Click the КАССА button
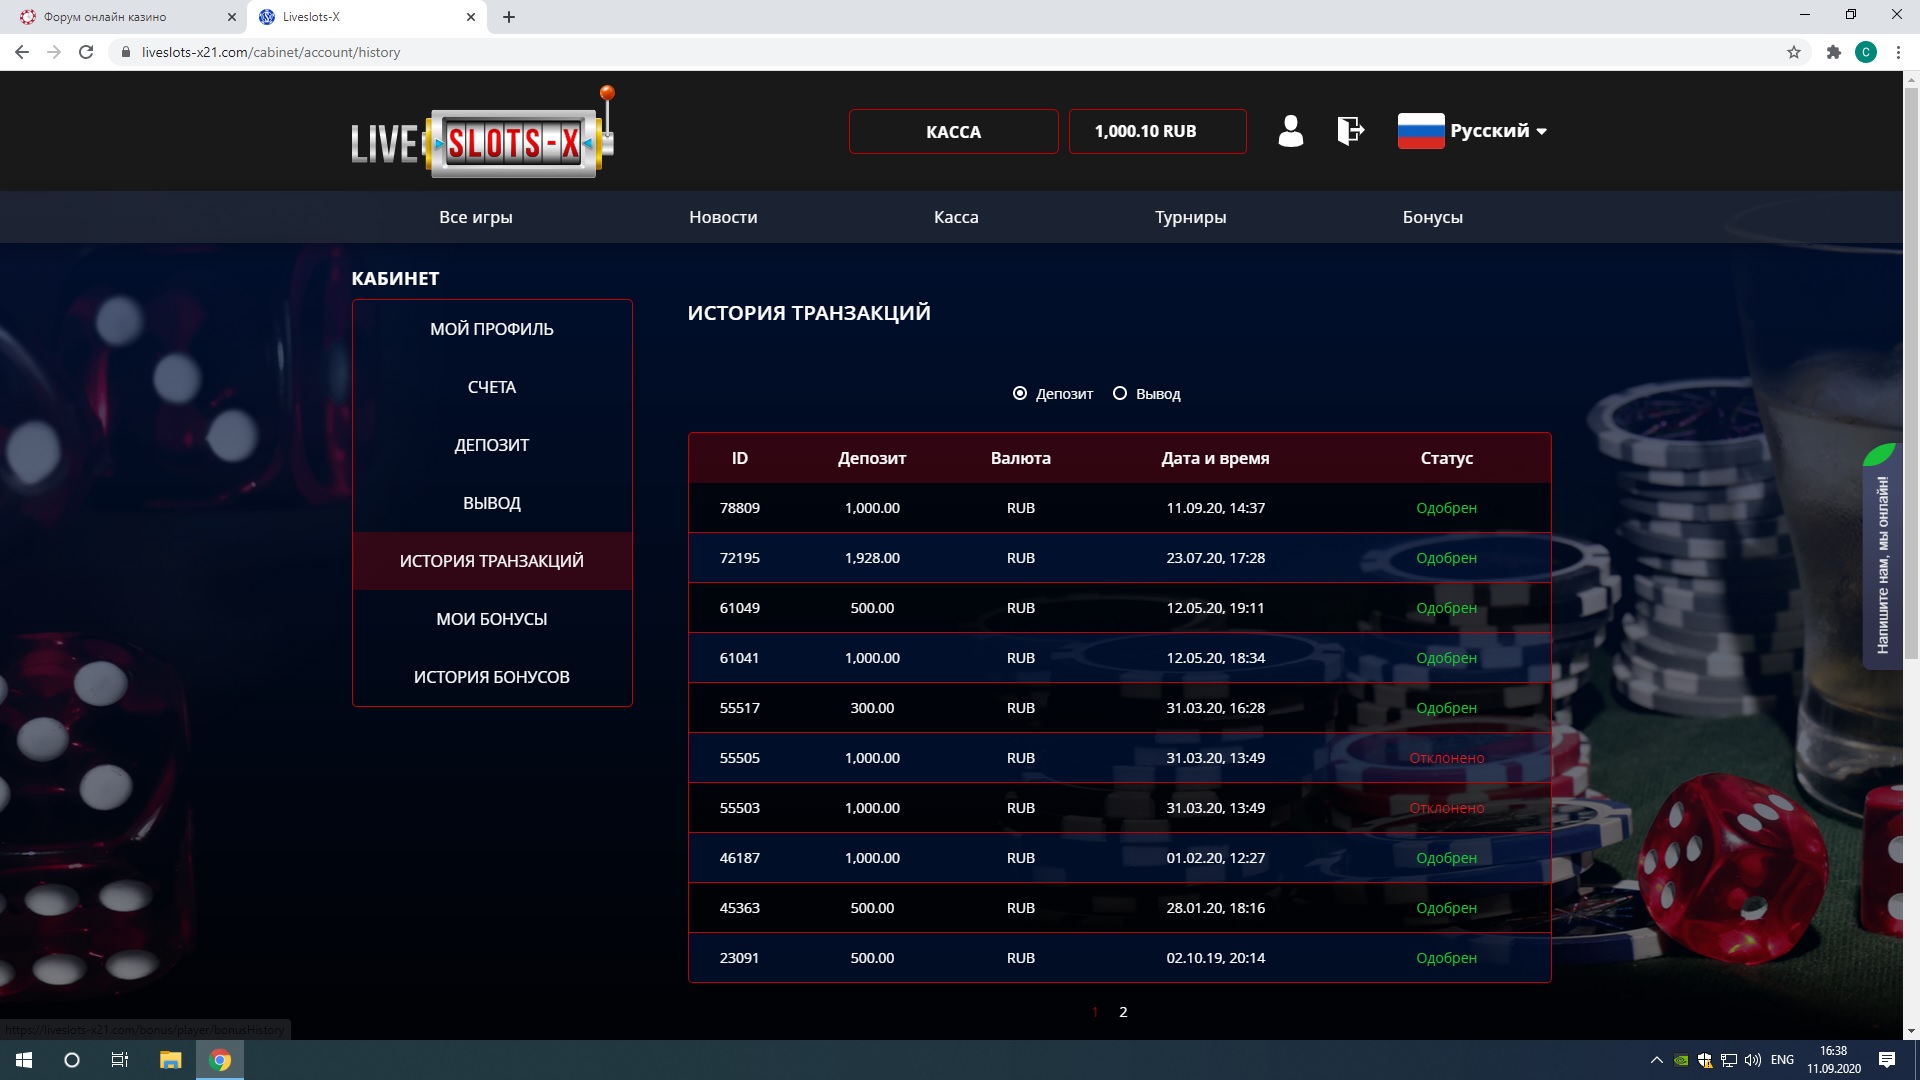1920x1080 pixels. [x=953, y=132]
